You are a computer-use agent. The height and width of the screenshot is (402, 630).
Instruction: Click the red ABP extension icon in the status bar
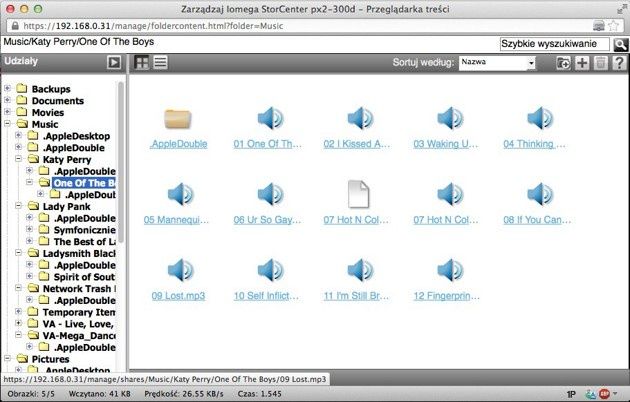(604, 394)
